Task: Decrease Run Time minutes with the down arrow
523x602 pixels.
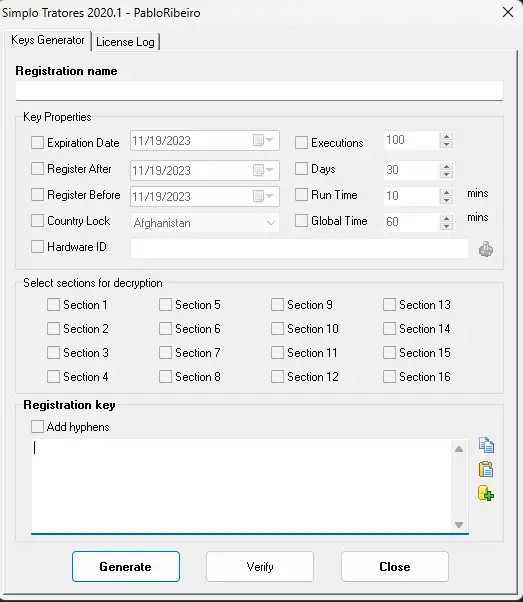Action: 446,200
